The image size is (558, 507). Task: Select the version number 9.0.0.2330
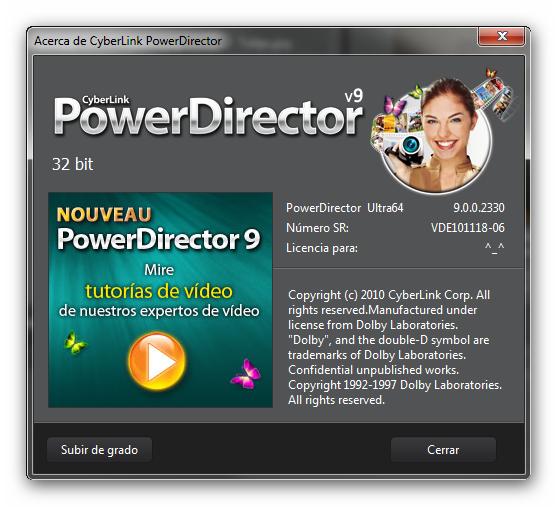479,208
